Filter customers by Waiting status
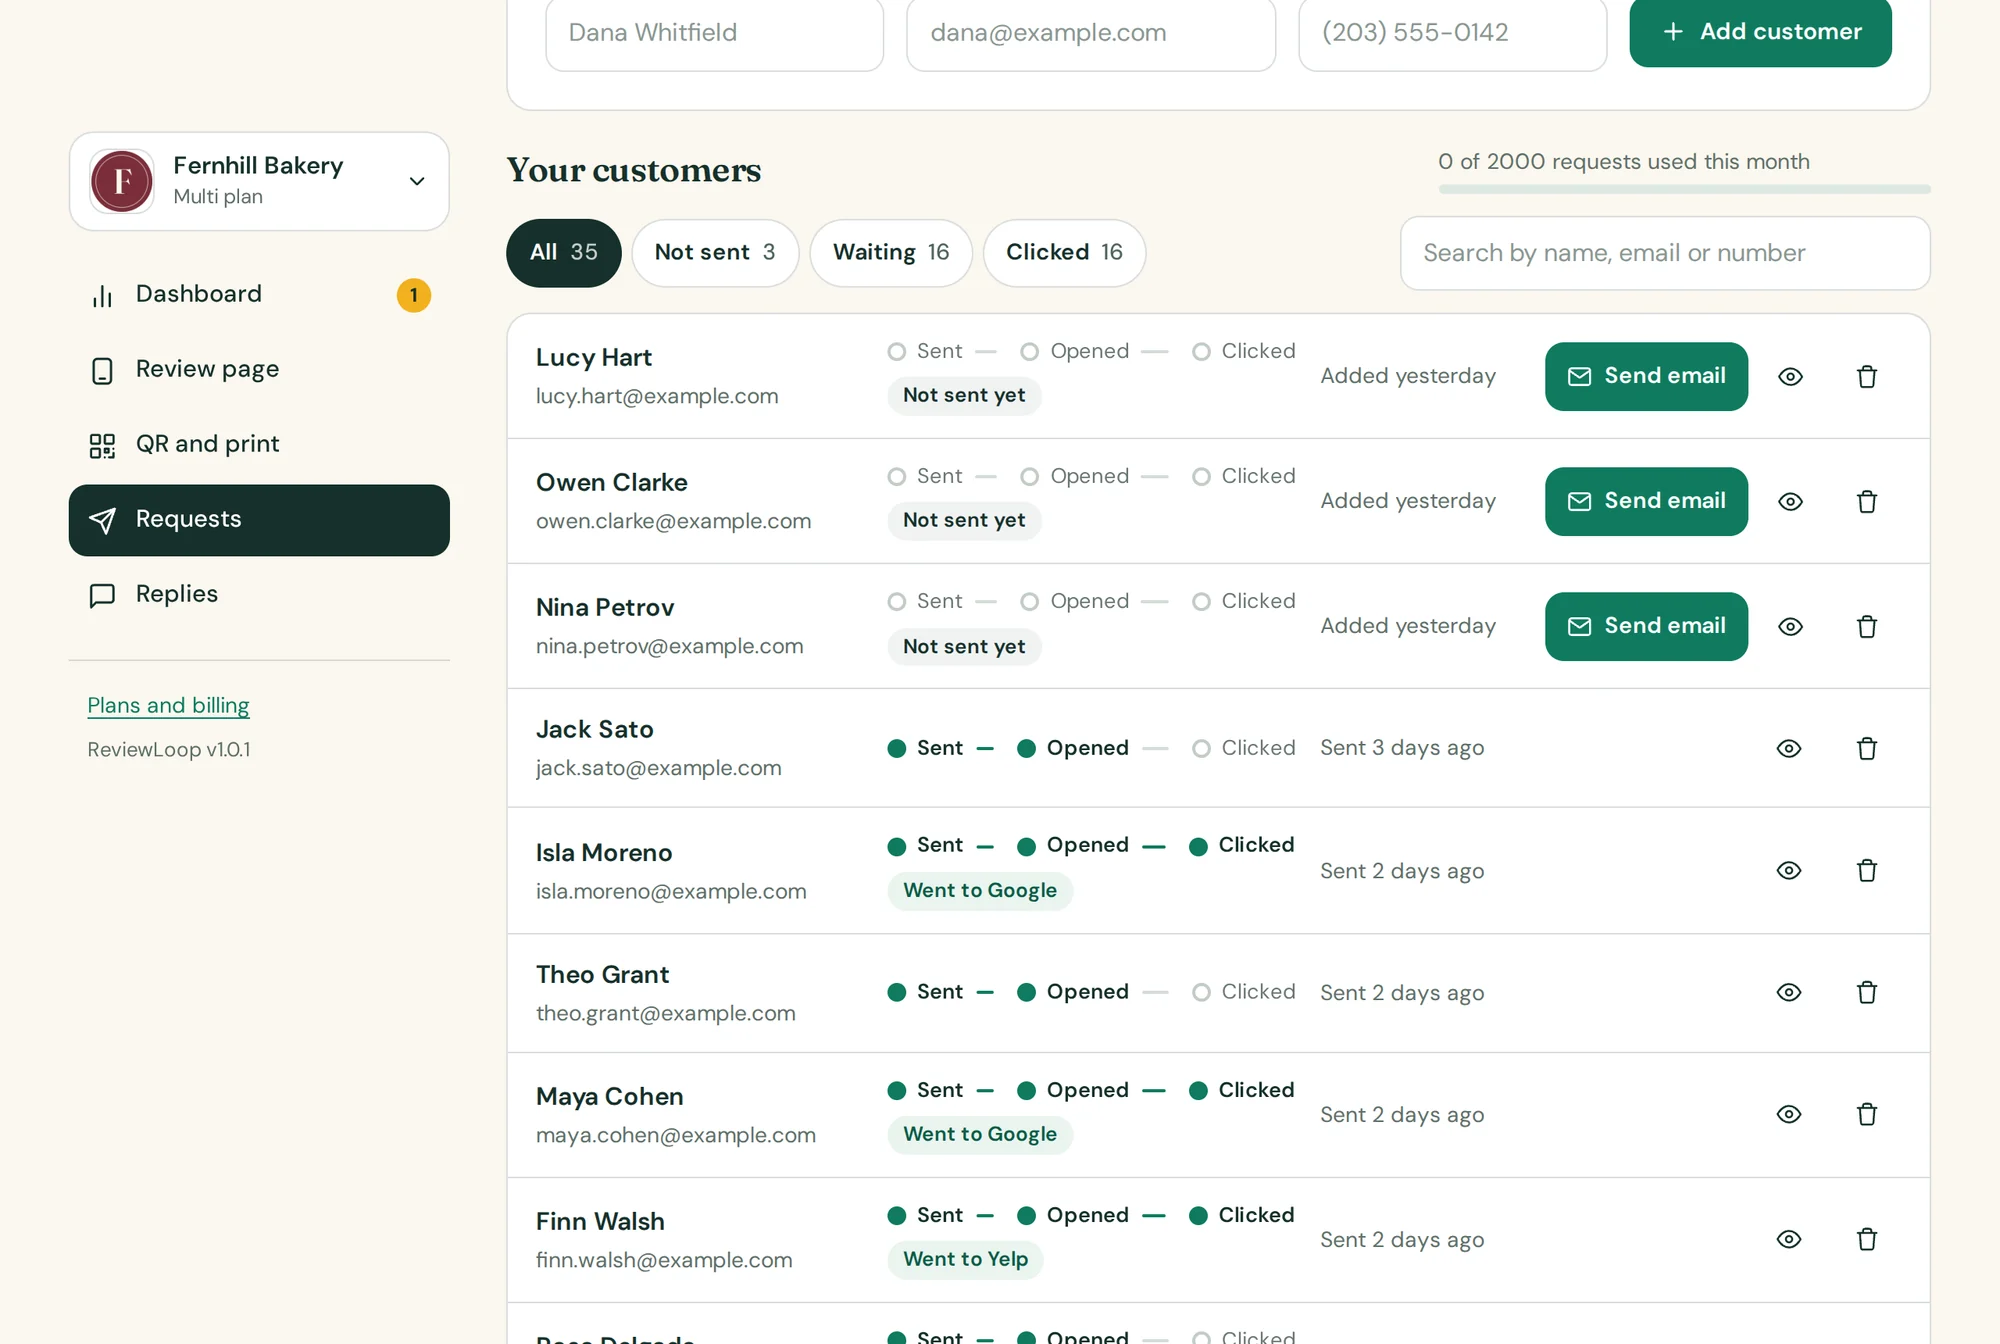 click(891, 253)
